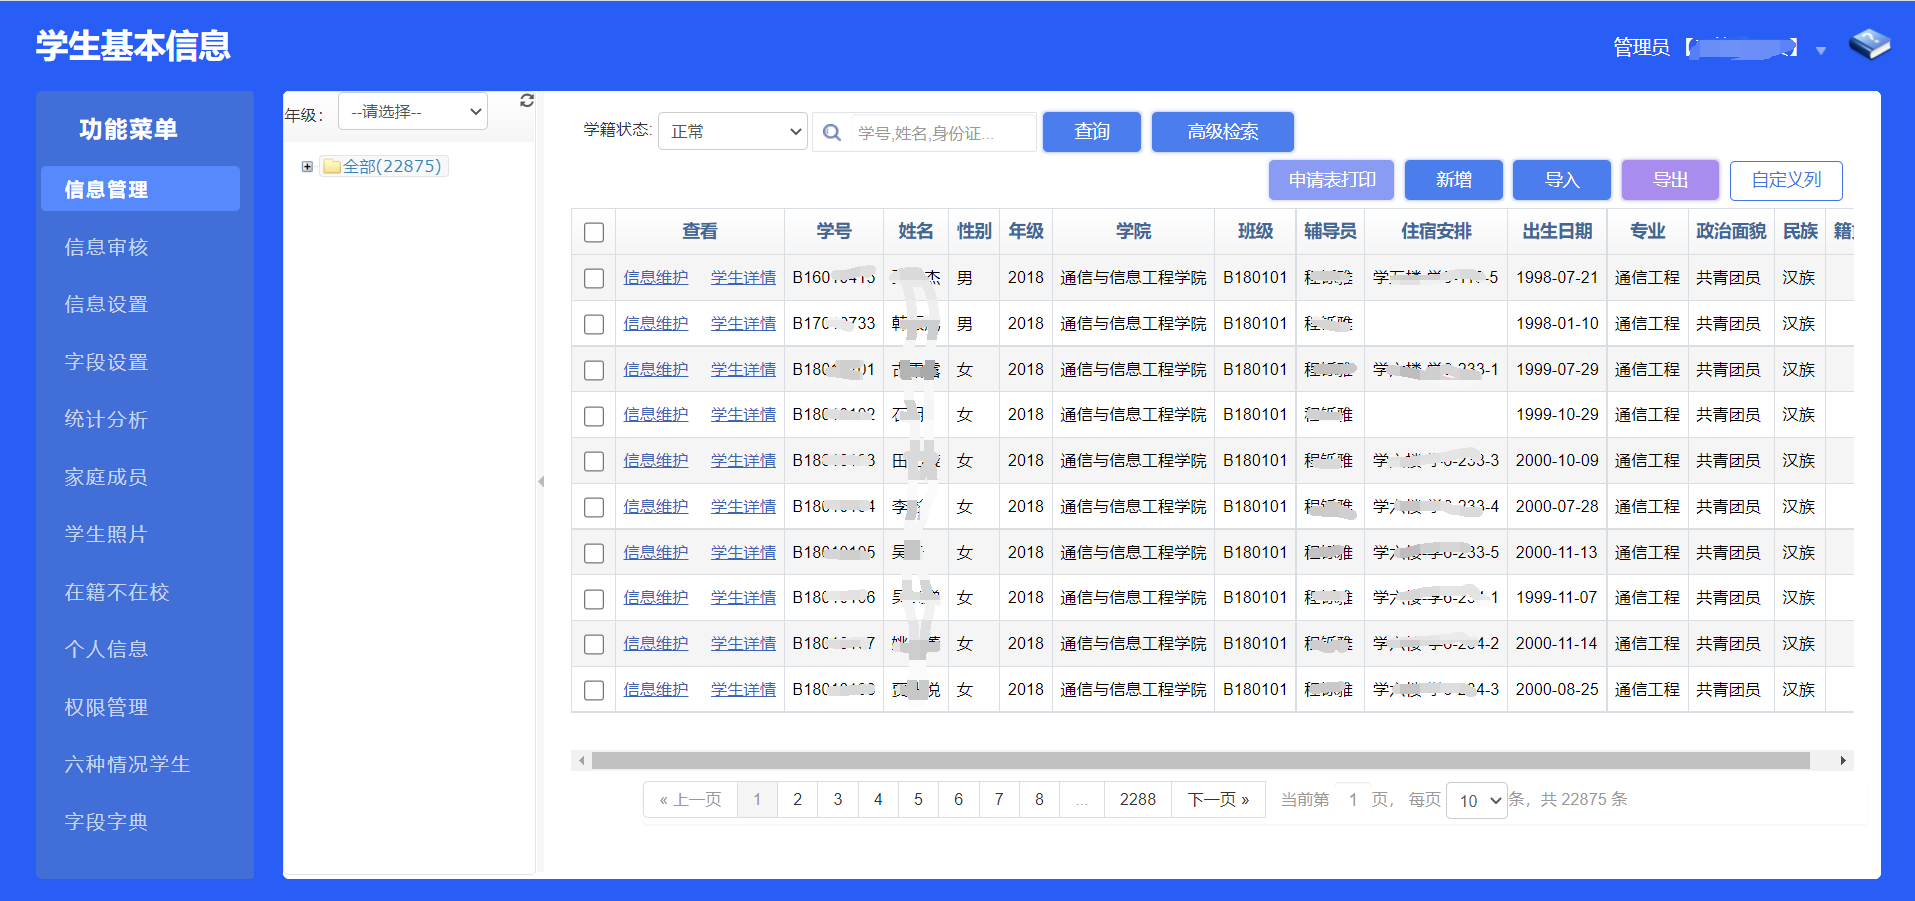The width and height of the screenshot is (1915, 901).
Task: Click the 新增 button
Action: click(1453, 180)
